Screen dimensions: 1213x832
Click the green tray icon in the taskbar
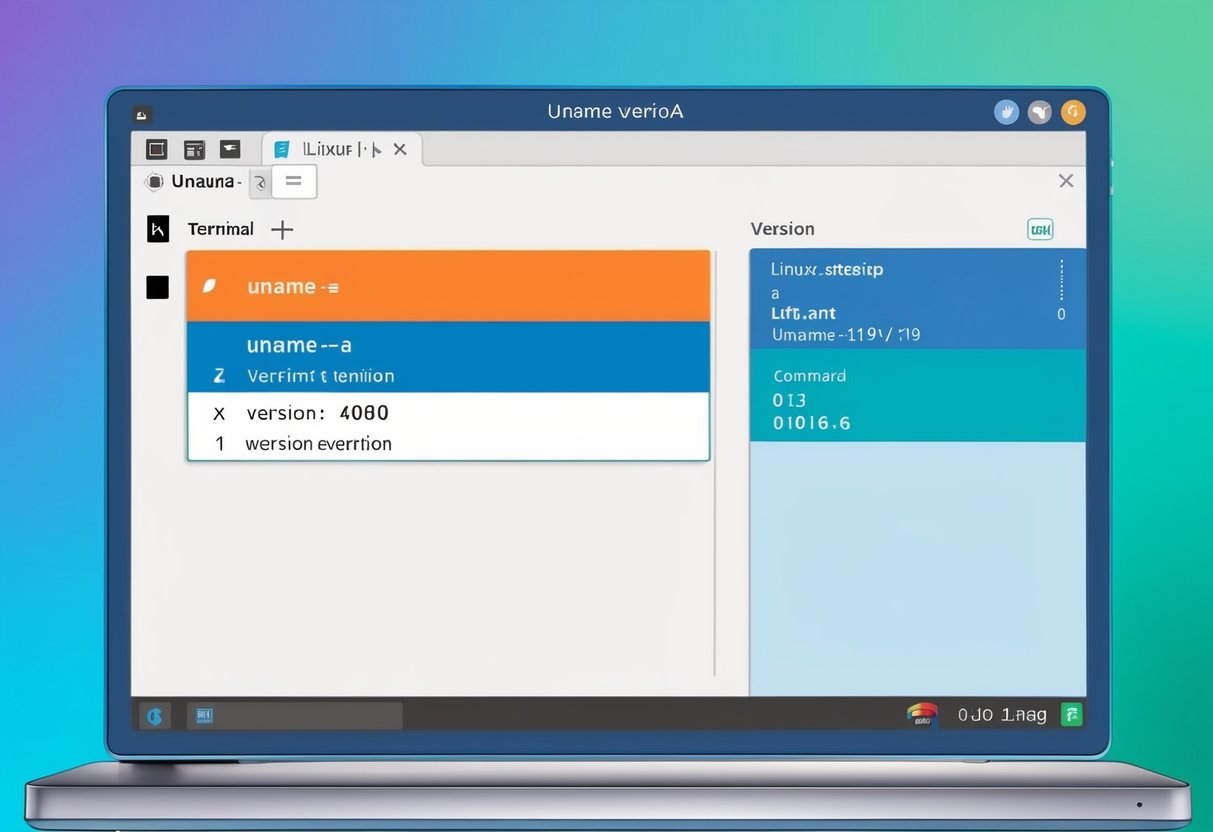point(1072,714)
